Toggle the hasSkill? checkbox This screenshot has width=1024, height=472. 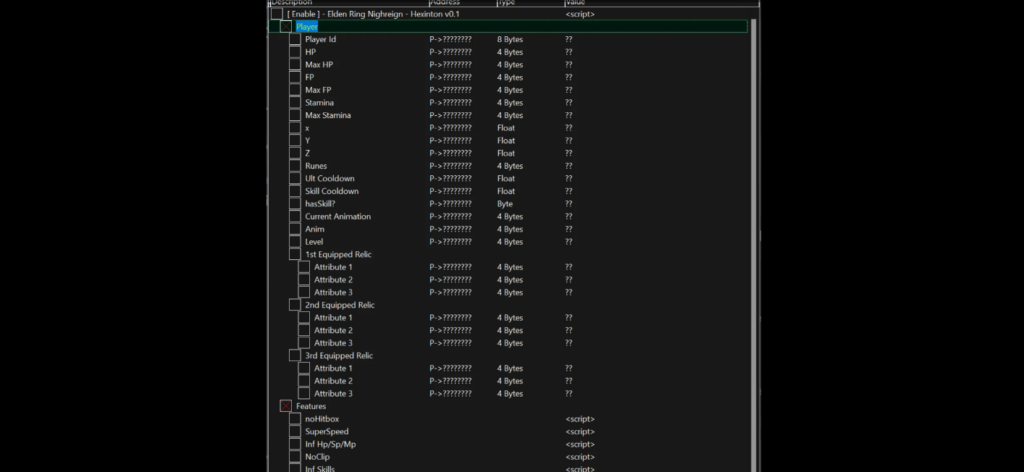point(295,204)
